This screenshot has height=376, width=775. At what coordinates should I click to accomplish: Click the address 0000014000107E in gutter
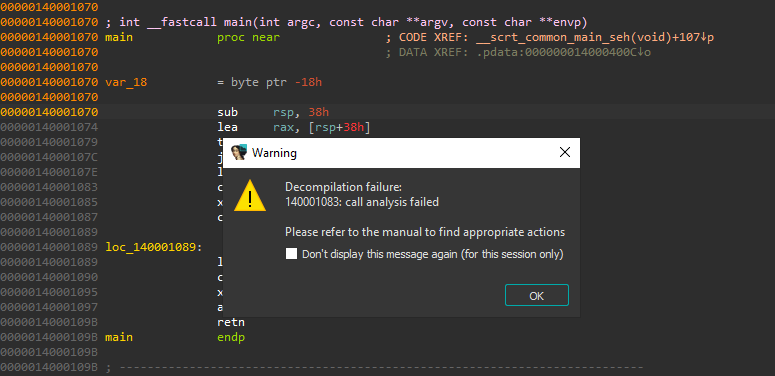(x=49, y=172)
